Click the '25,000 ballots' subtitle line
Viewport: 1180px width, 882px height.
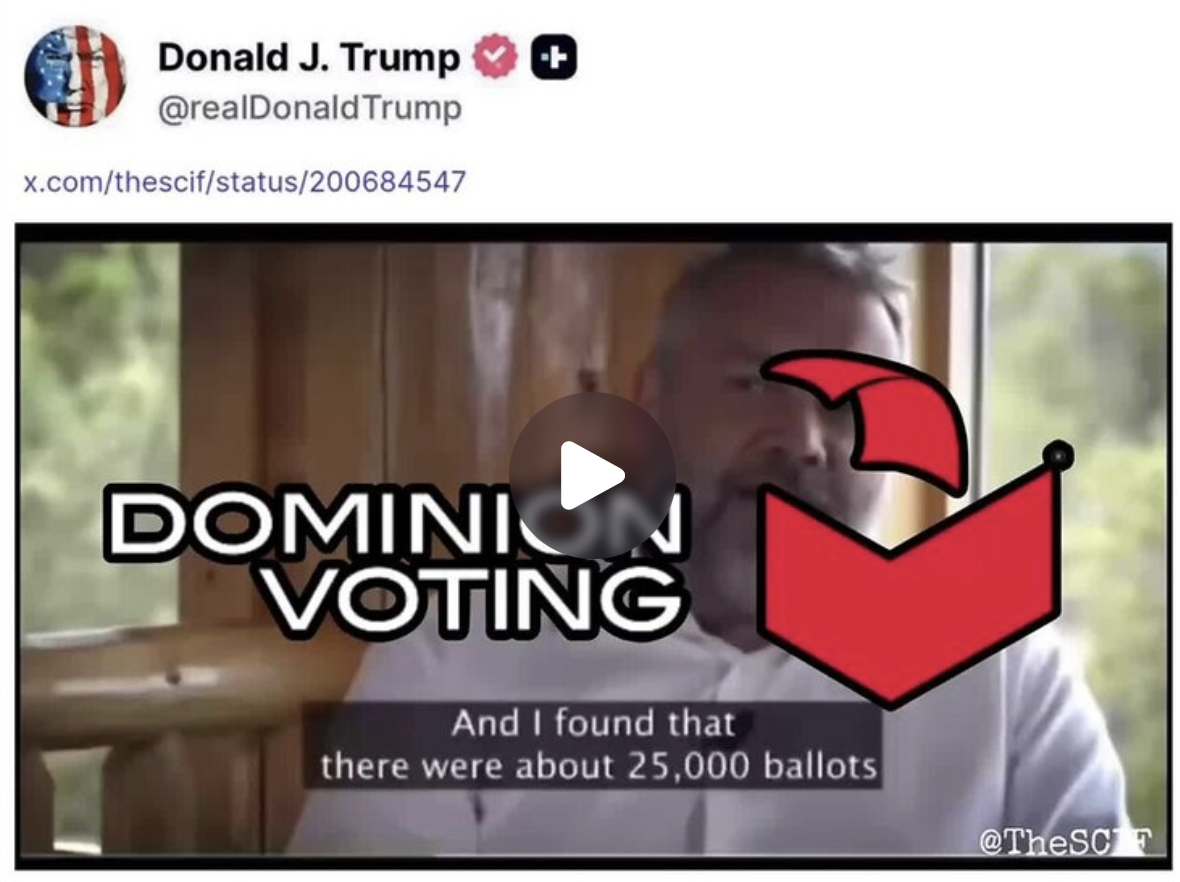click(x=599, y=766)
